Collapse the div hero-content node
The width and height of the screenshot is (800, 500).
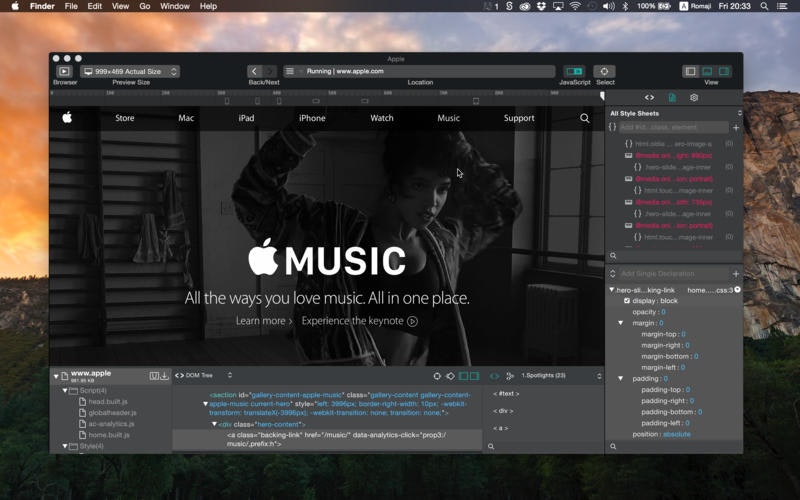(x=214, y=424)
